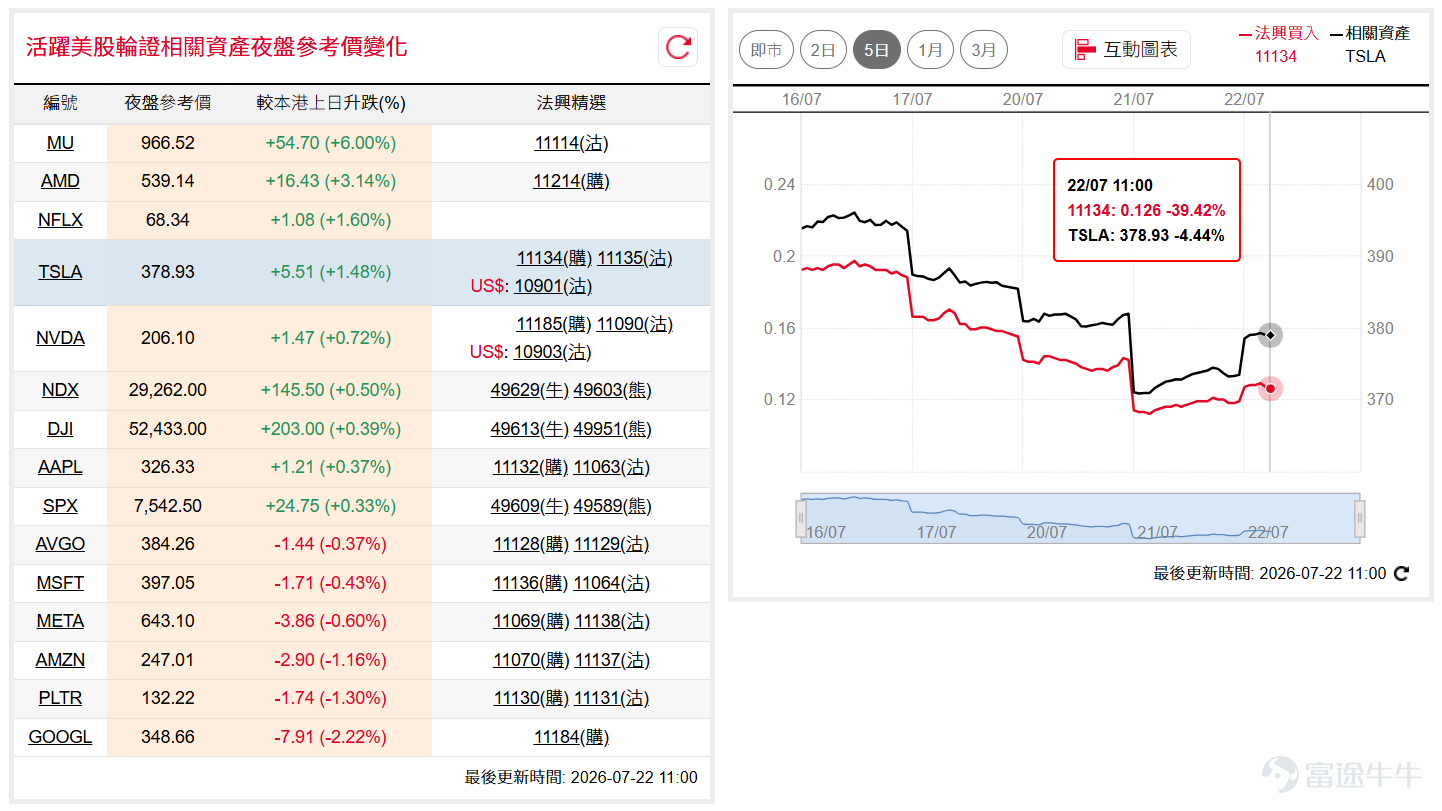Switch chart to 即市 intraday view
The height and width of the screenshot is (811, 1442).
tap(766, 49)
